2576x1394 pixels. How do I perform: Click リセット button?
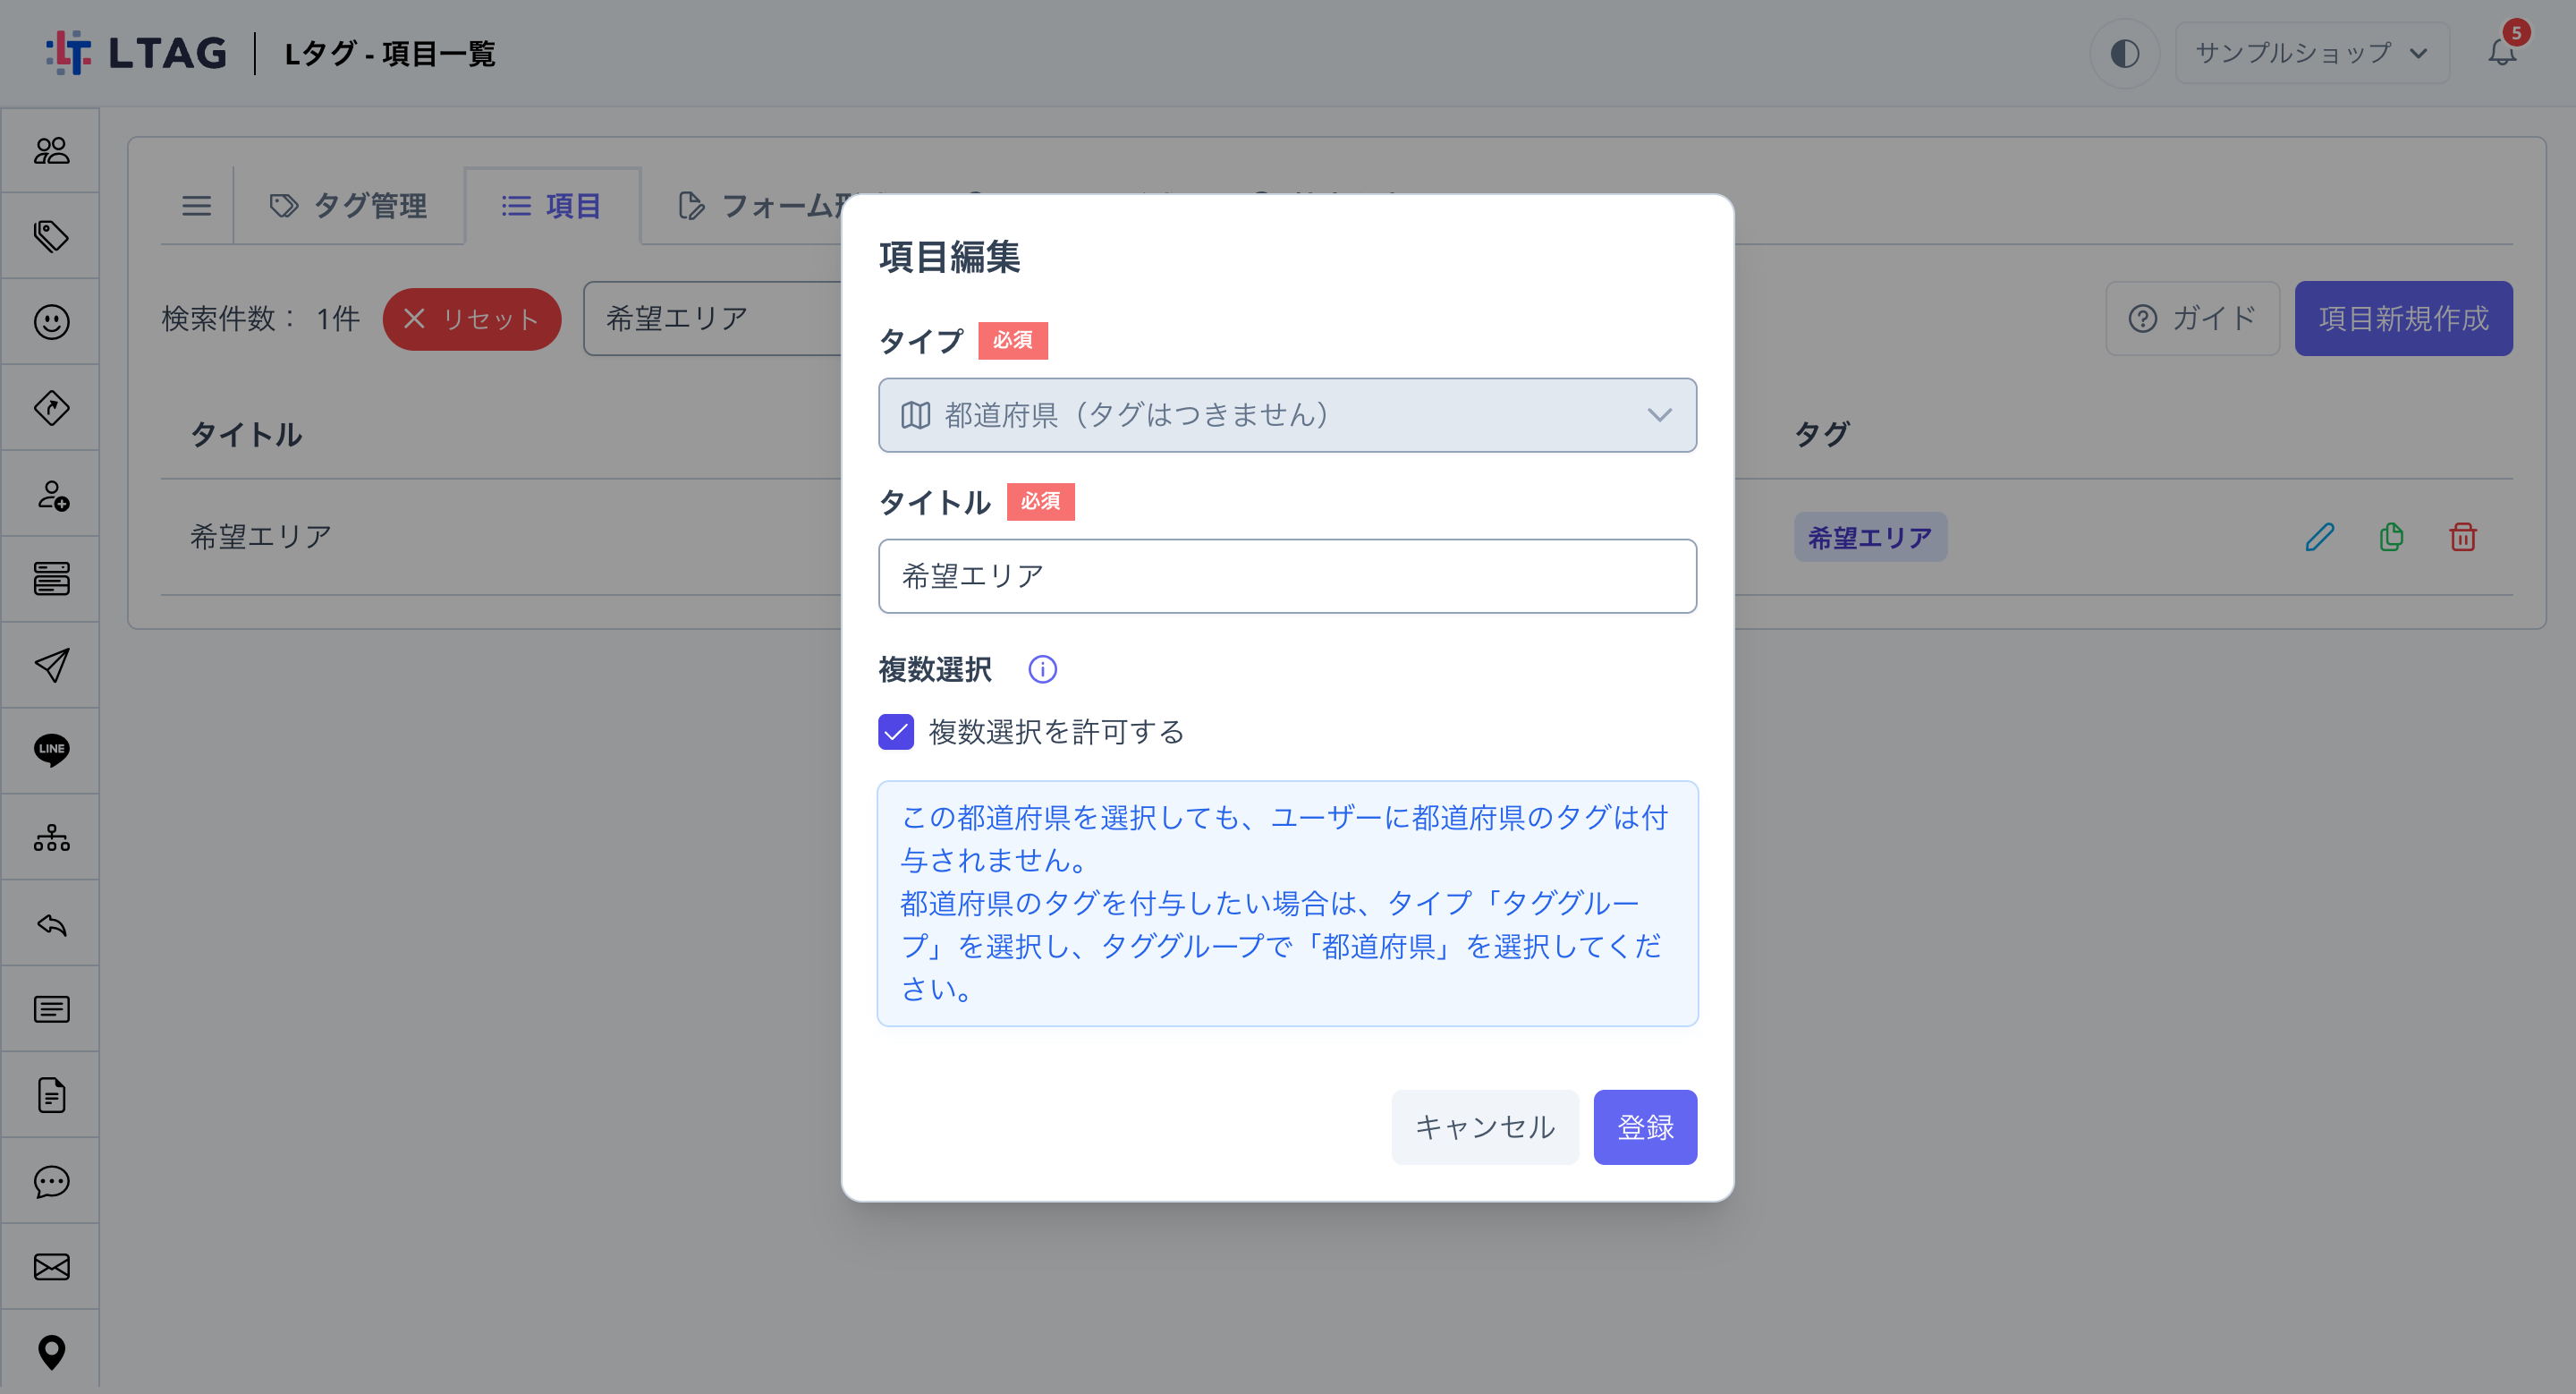(x=471, y=319)
